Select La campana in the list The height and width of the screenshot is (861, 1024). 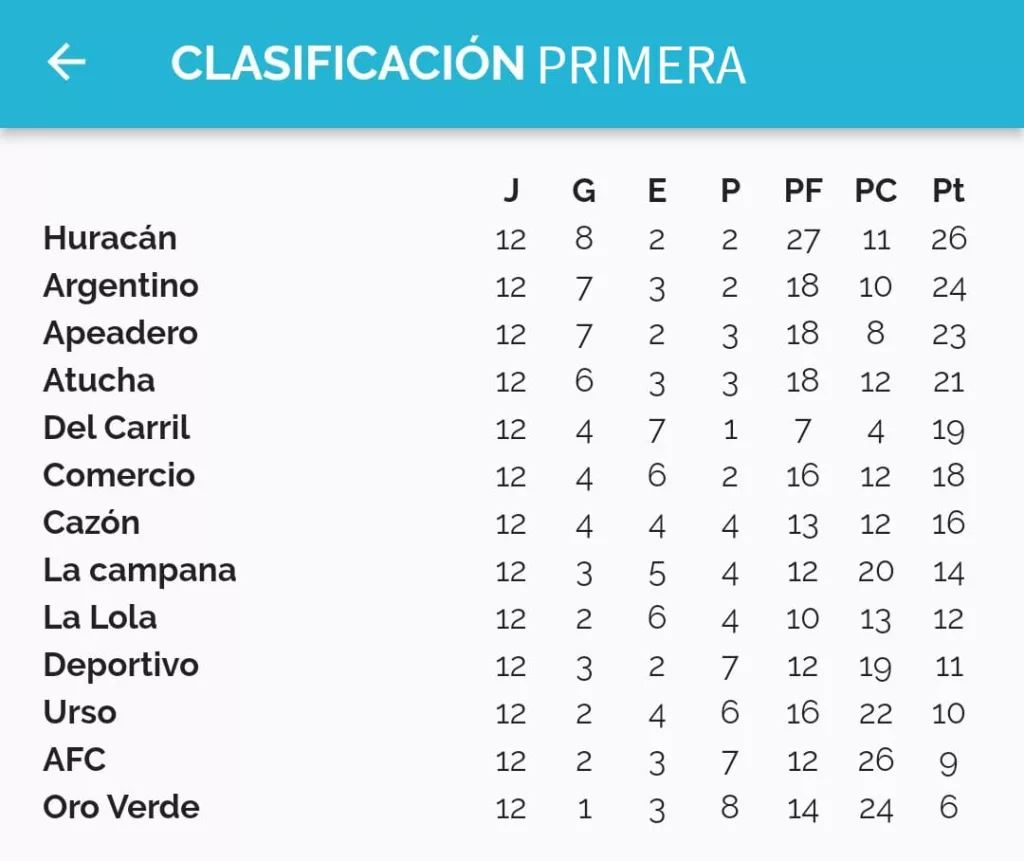[x=140, y=570]
